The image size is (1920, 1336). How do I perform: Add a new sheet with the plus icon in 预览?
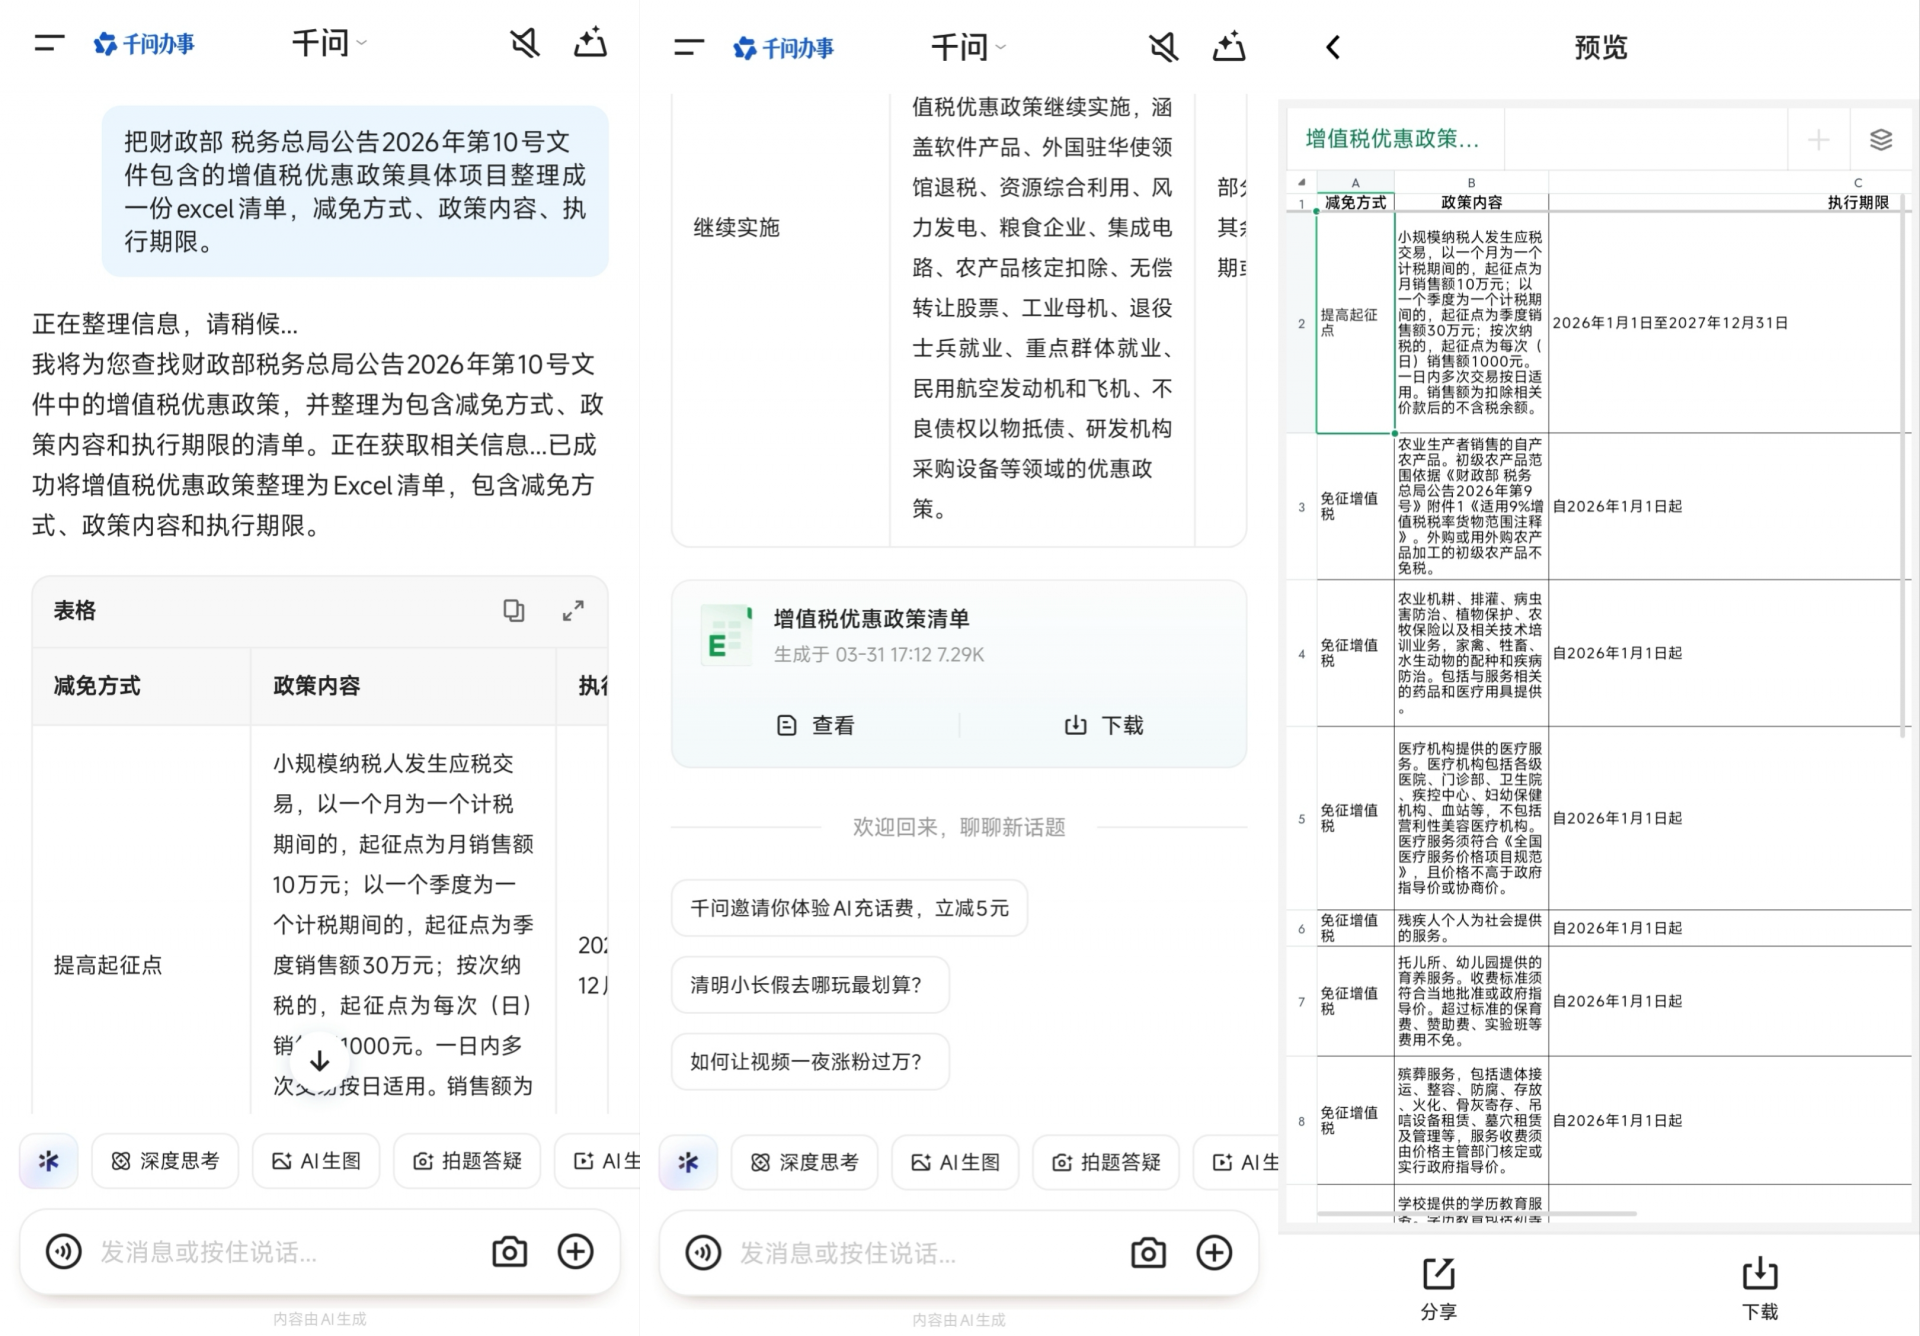coord(1818,140)
